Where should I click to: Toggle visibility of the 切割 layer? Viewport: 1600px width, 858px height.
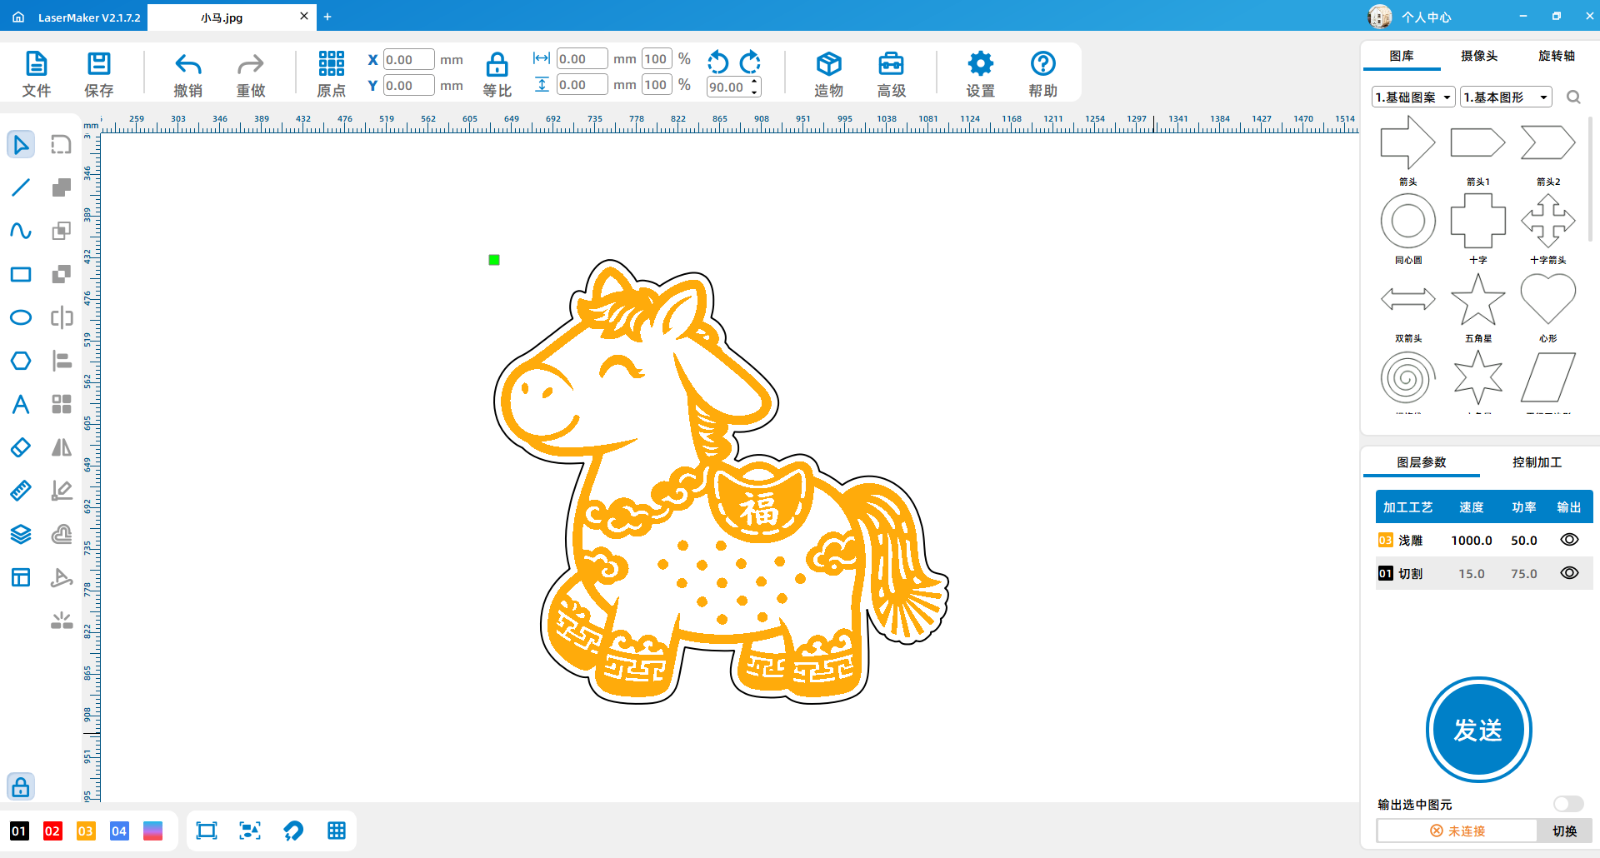[1569, 573]
